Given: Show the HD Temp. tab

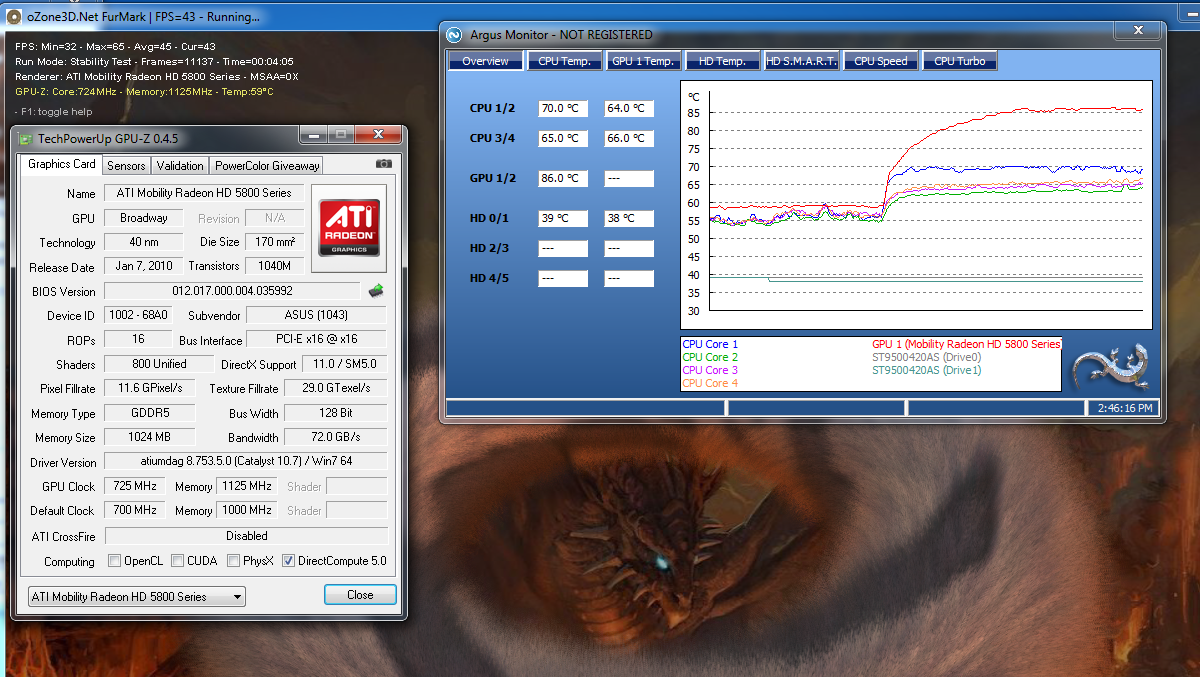Looking at the screenshot, I should [722, 62].
